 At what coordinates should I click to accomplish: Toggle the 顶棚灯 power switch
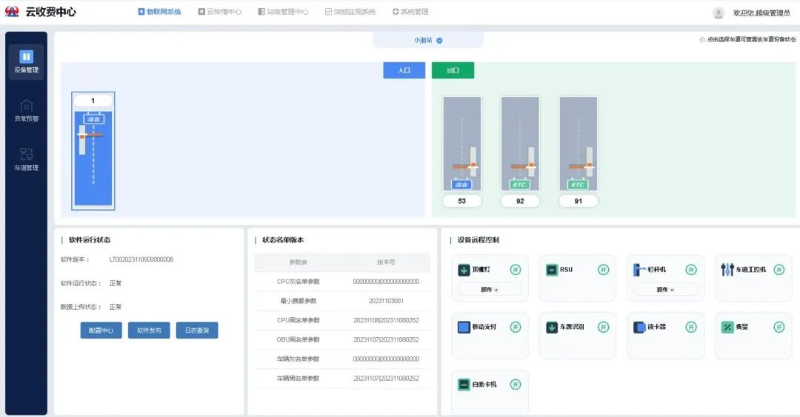point(516,270)
